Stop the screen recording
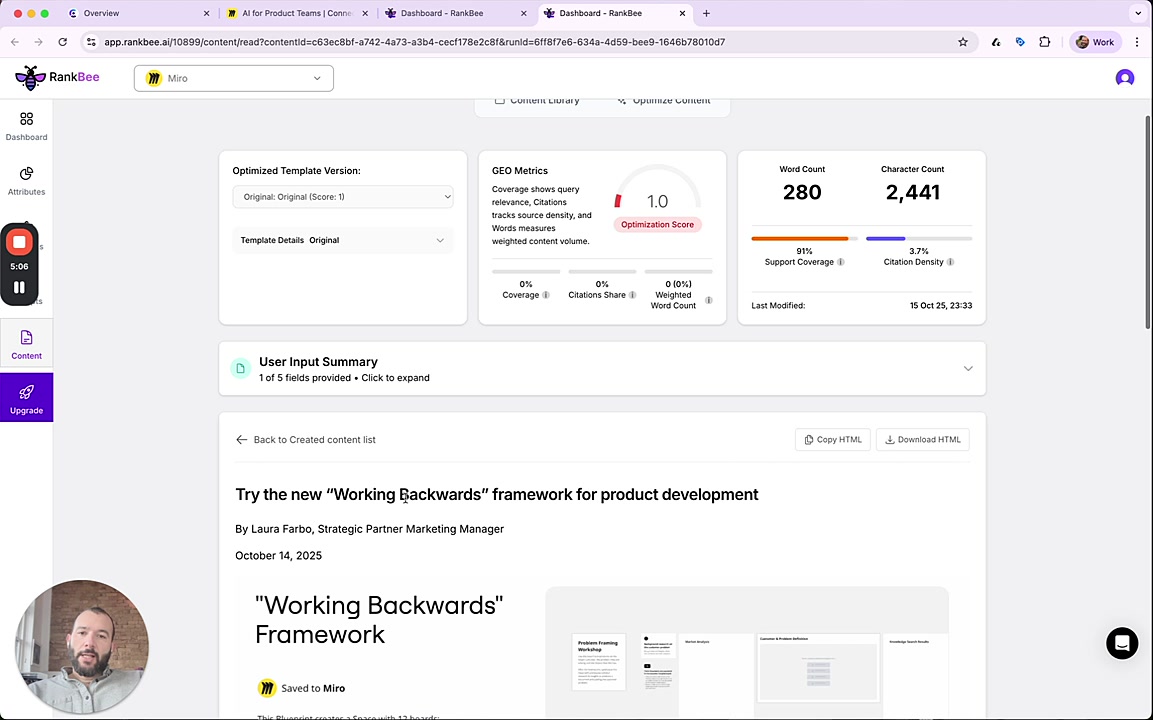This screenshot has height=720, width=1153. 19,242
